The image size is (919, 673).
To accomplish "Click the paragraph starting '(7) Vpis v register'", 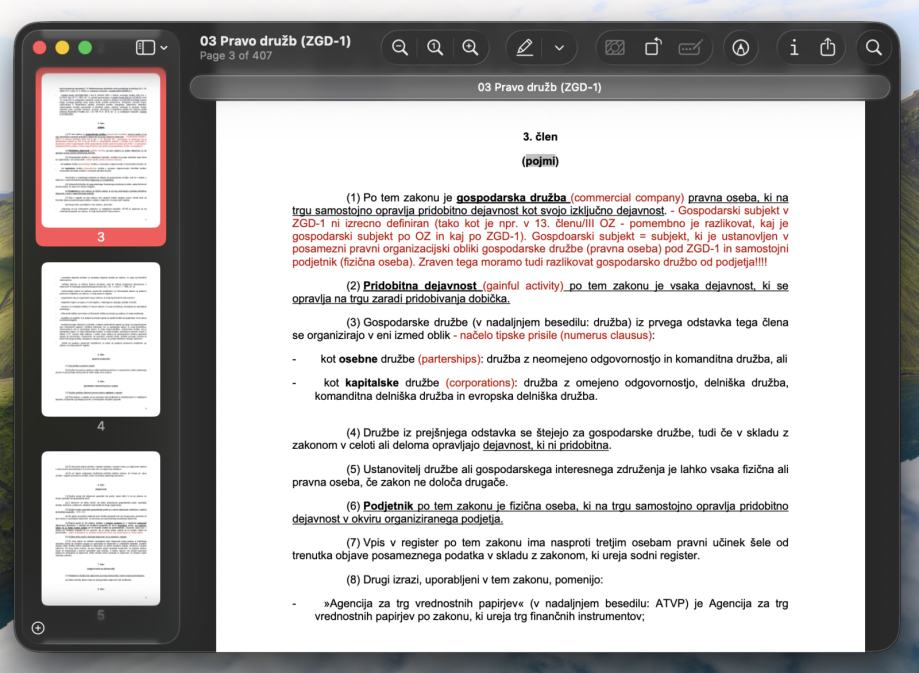I will [x=540, y=549].
